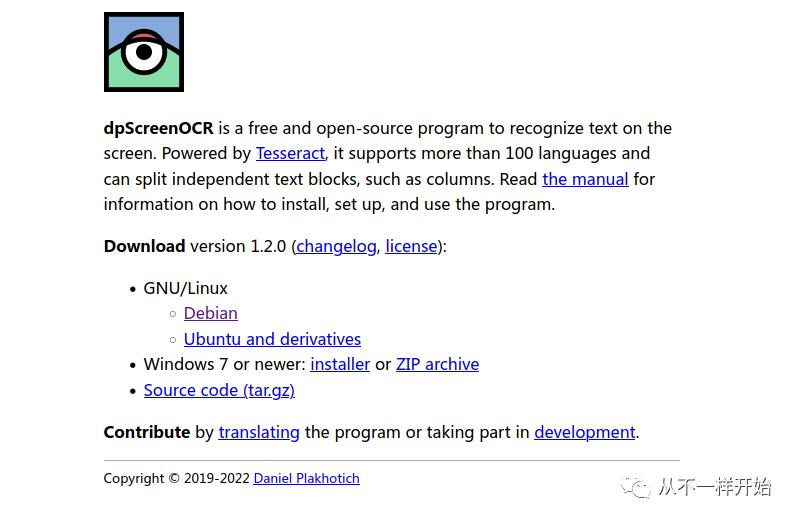Click the bold Contribute label
797x521 pixels.
pos(146,433)
